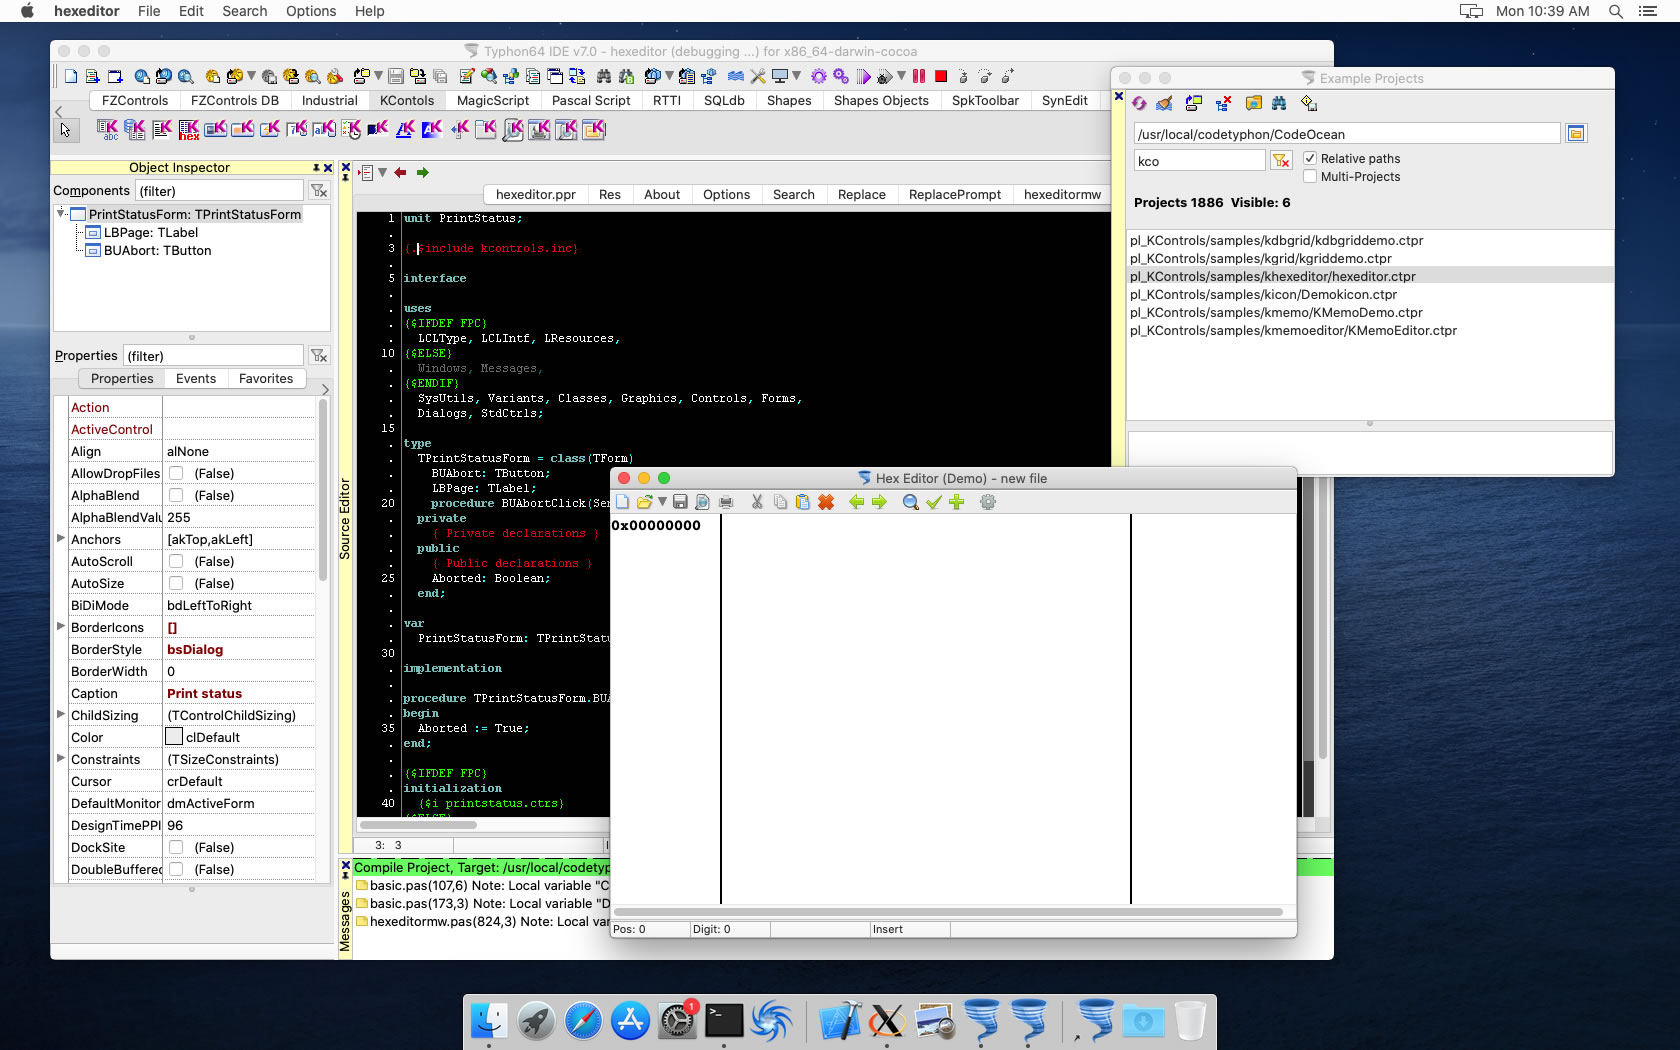Open dropdown arrow next to Hex Editor open icon

pos(662,502)
